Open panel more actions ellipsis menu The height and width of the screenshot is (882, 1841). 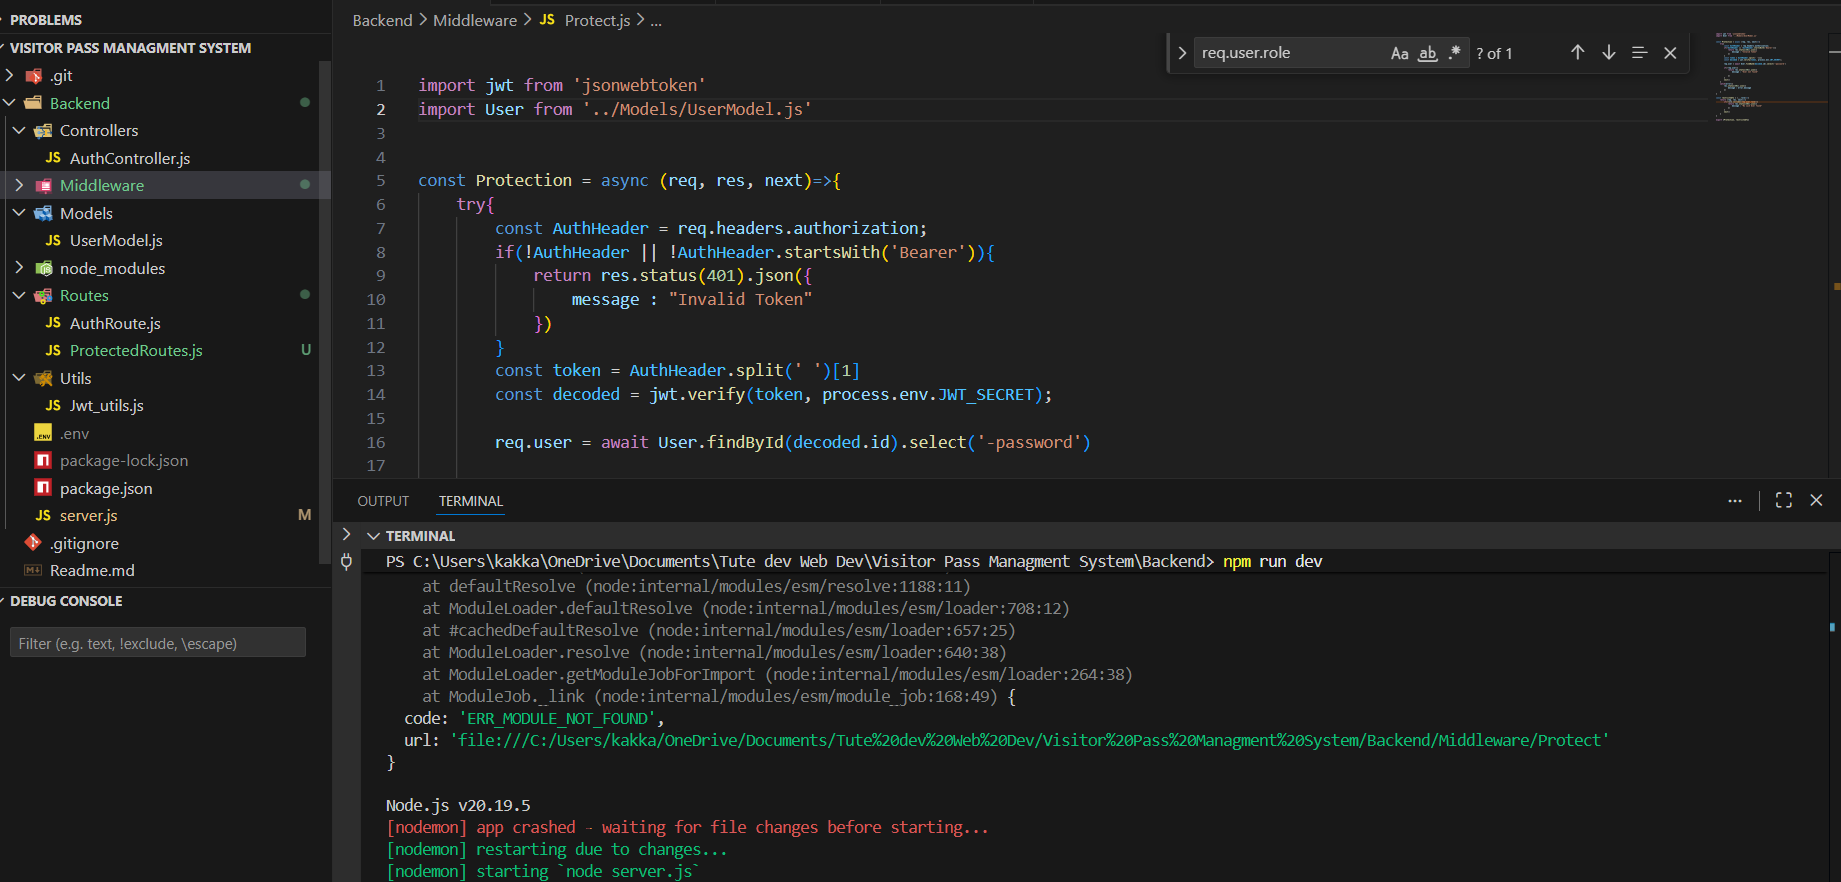1734,501
